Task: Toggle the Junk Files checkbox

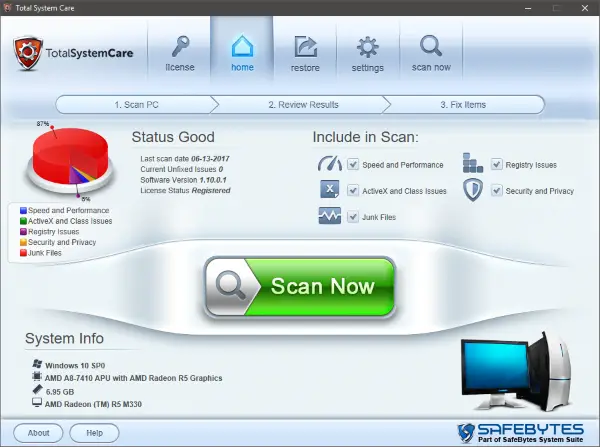Action: [x=352, y=217]
